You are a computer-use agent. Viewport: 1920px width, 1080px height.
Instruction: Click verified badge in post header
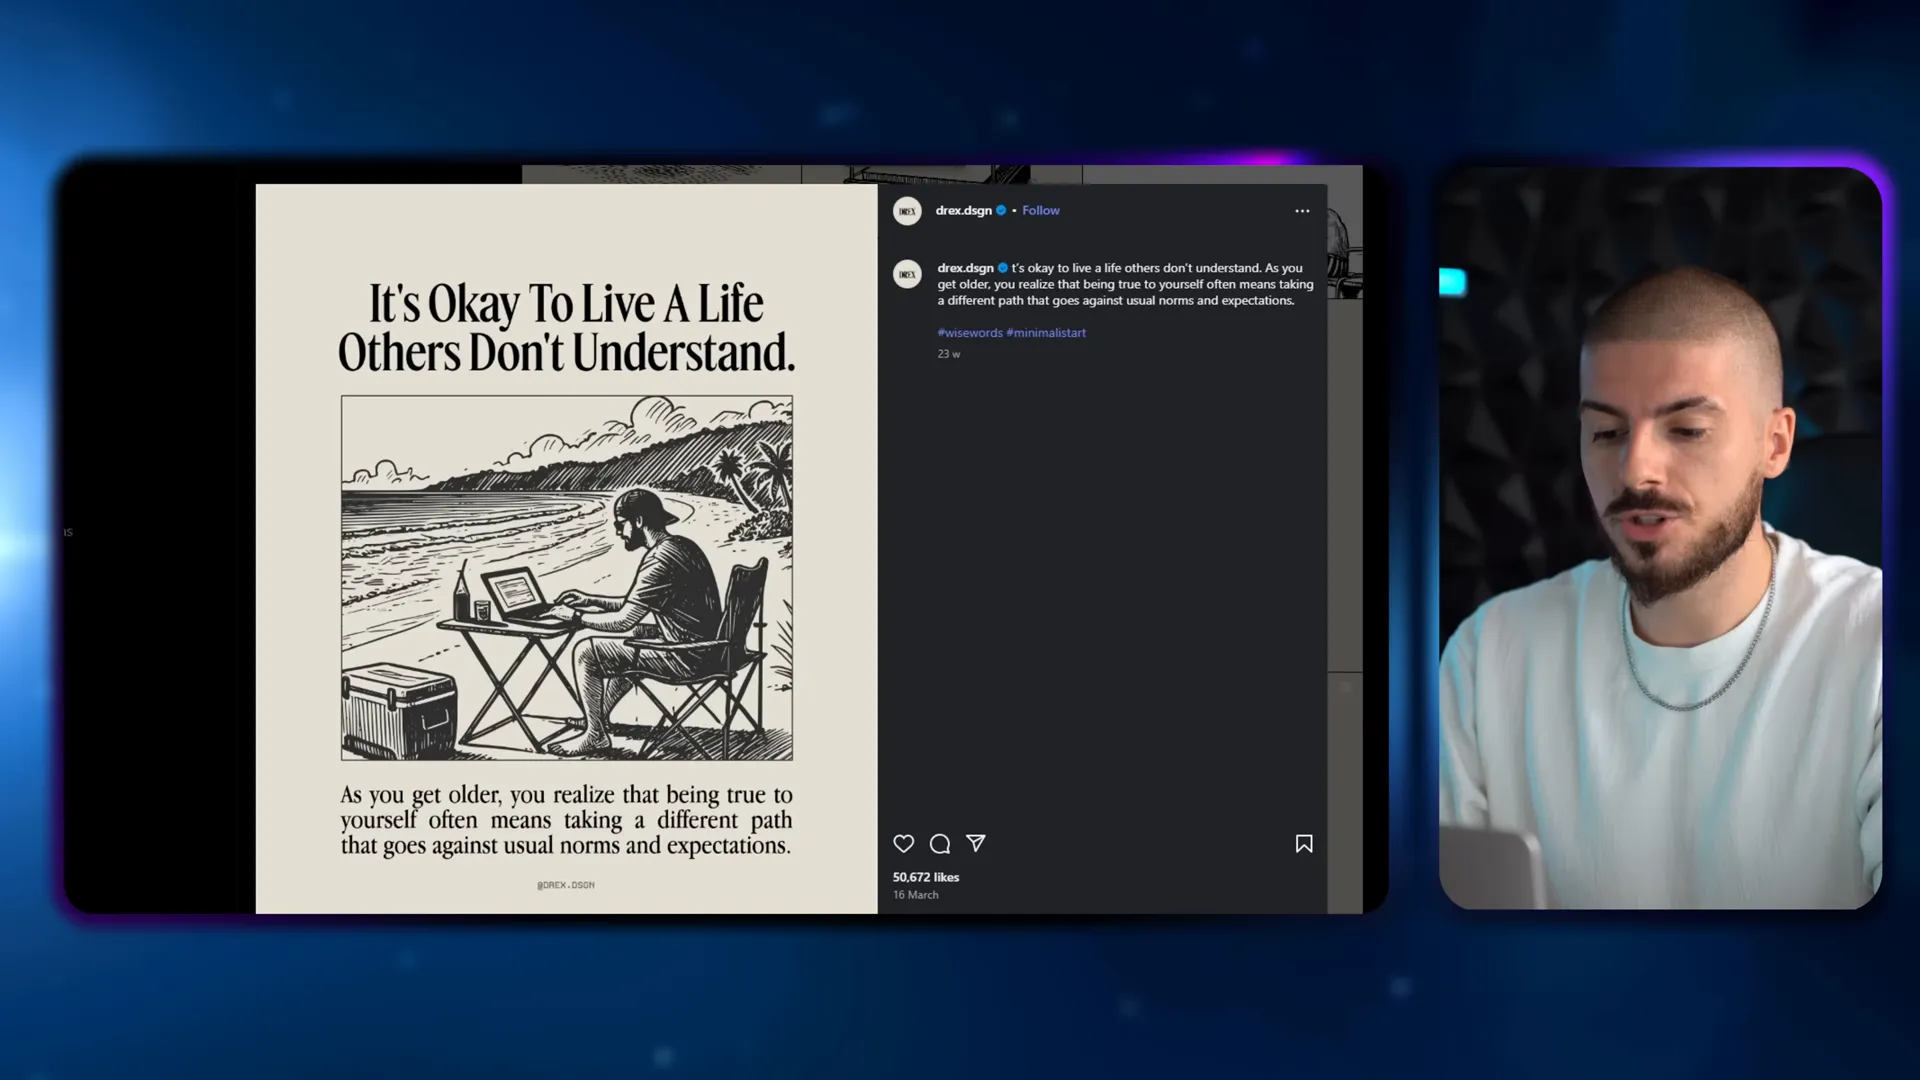(x=1001, y=211)
